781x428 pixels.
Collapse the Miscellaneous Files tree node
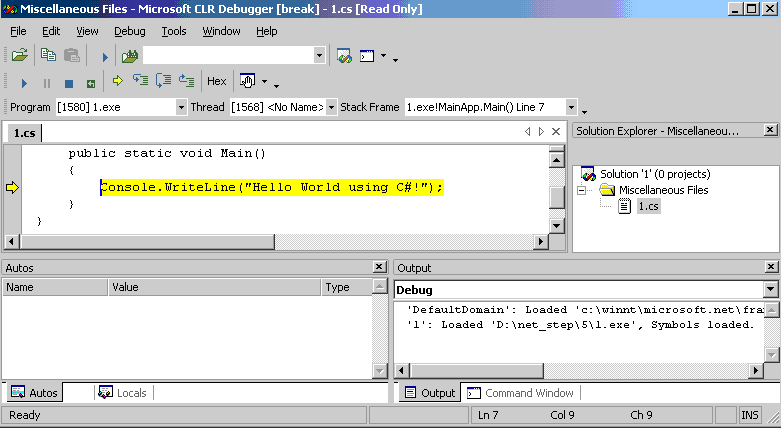click(581, 190)
